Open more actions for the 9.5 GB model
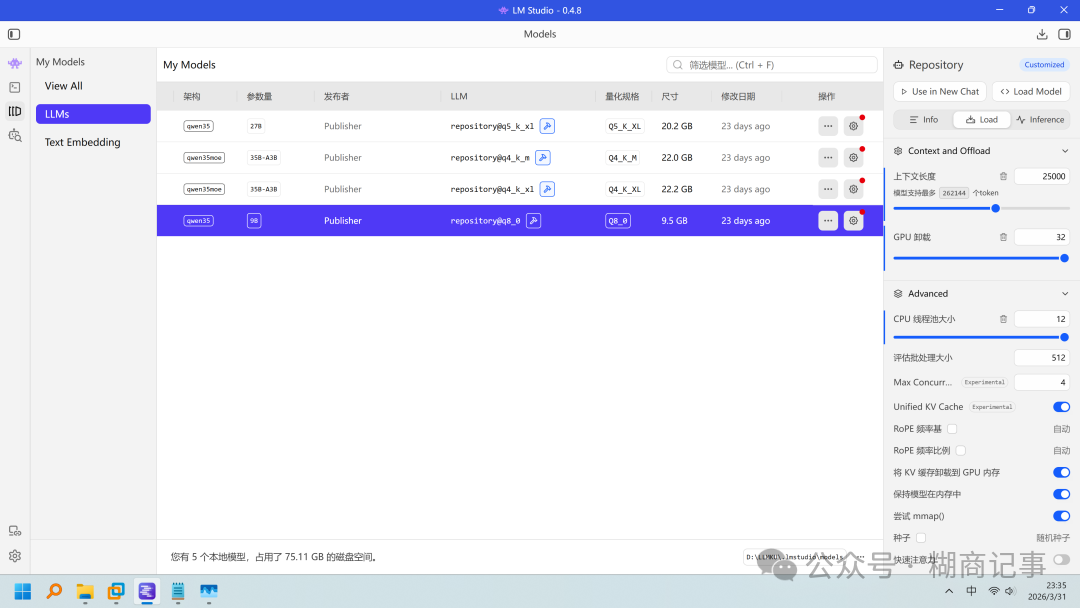The image size is (1080, 608). [828, 220]
